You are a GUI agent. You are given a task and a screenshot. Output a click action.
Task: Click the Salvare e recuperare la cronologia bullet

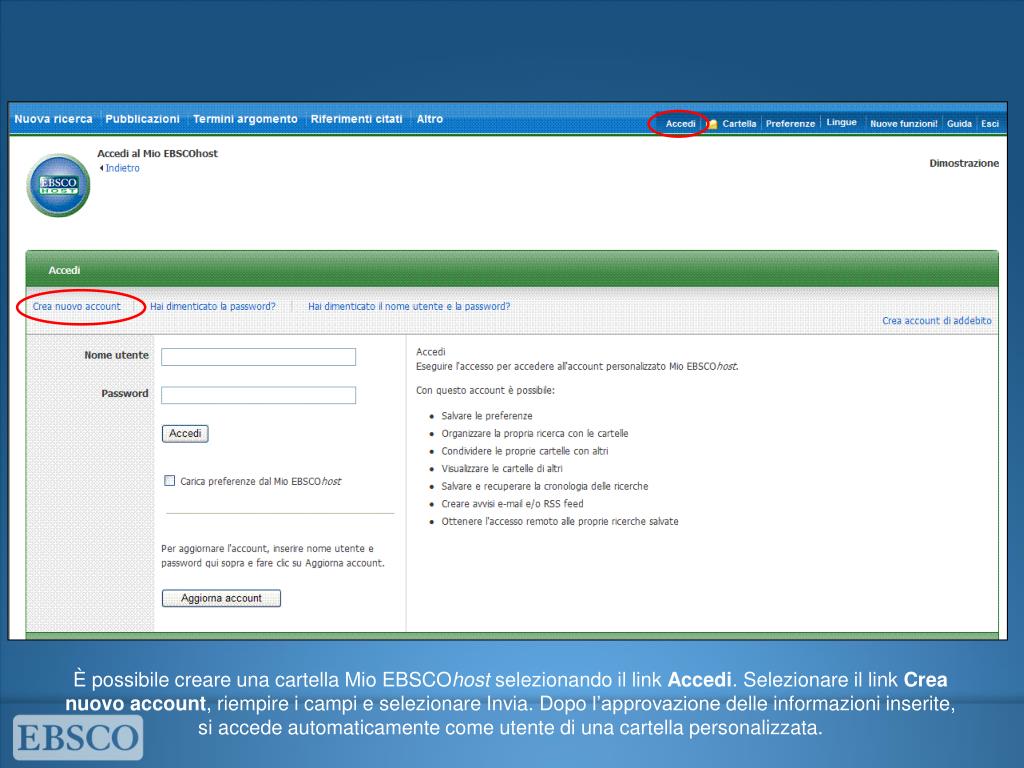(x=545, y=487)
